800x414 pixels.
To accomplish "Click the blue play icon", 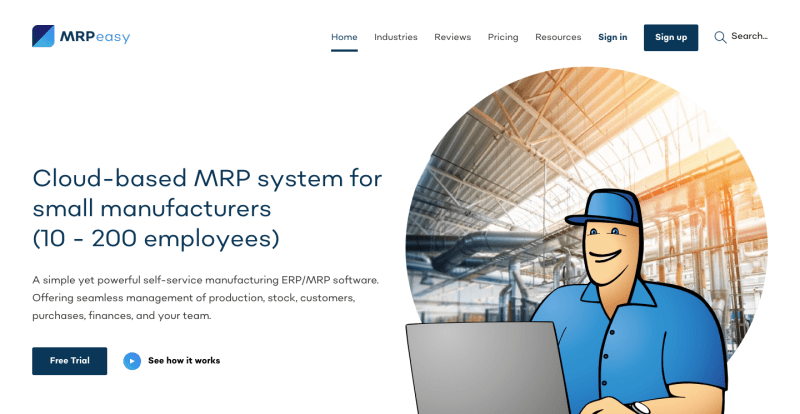I will [x=132, y=361].
